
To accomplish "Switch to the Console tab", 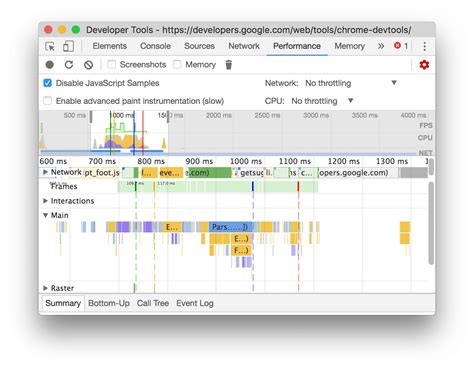I will 155,46.
